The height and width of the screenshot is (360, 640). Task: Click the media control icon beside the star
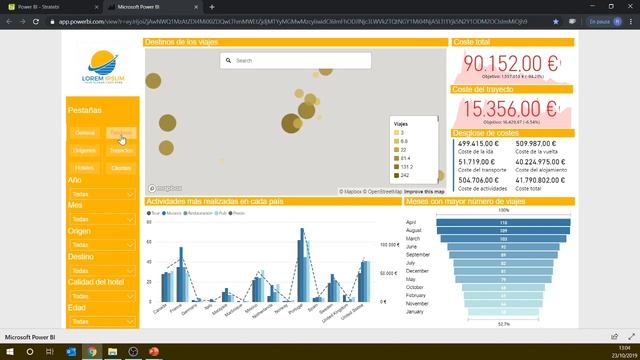click(x=572, y=21)
